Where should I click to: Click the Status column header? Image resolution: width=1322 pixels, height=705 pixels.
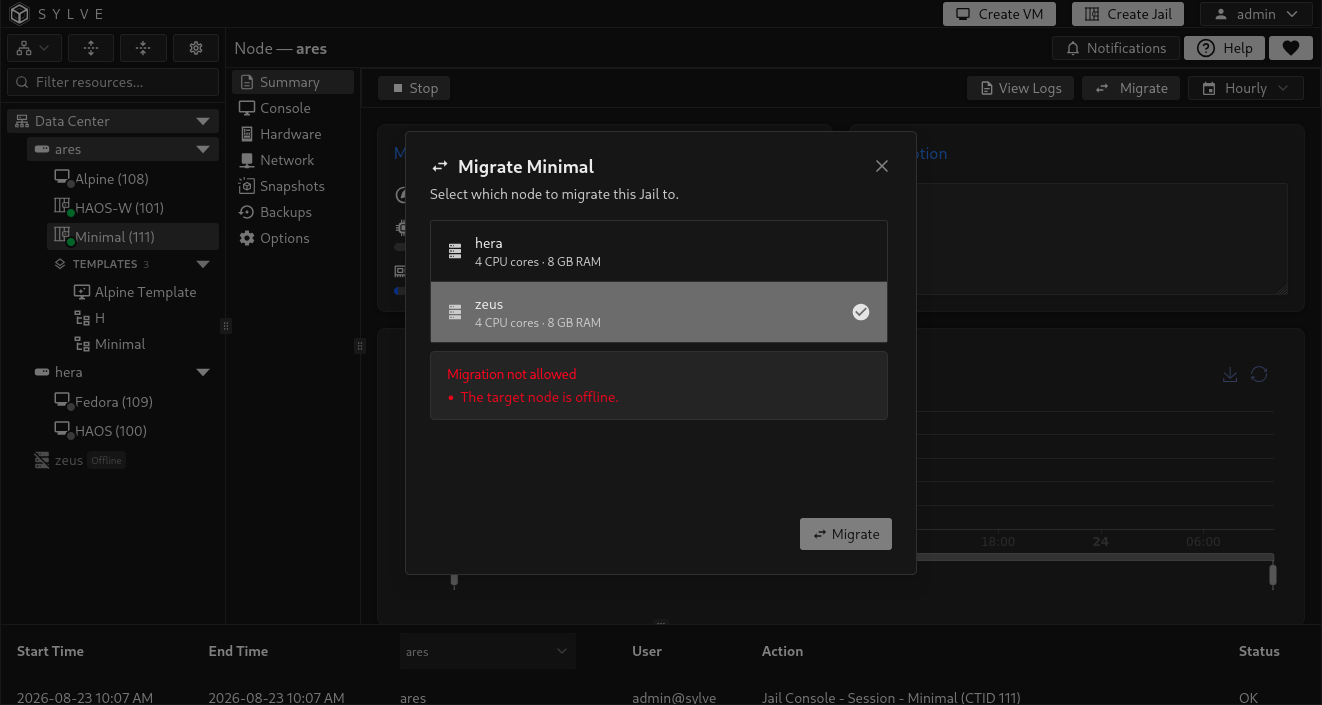[x=1259, y=651]
